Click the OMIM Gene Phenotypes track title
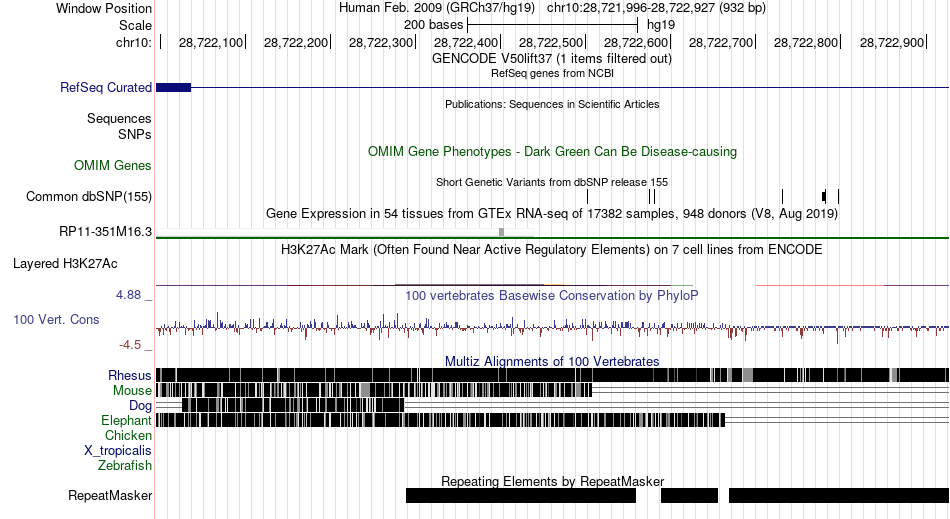 coord(552,151)
